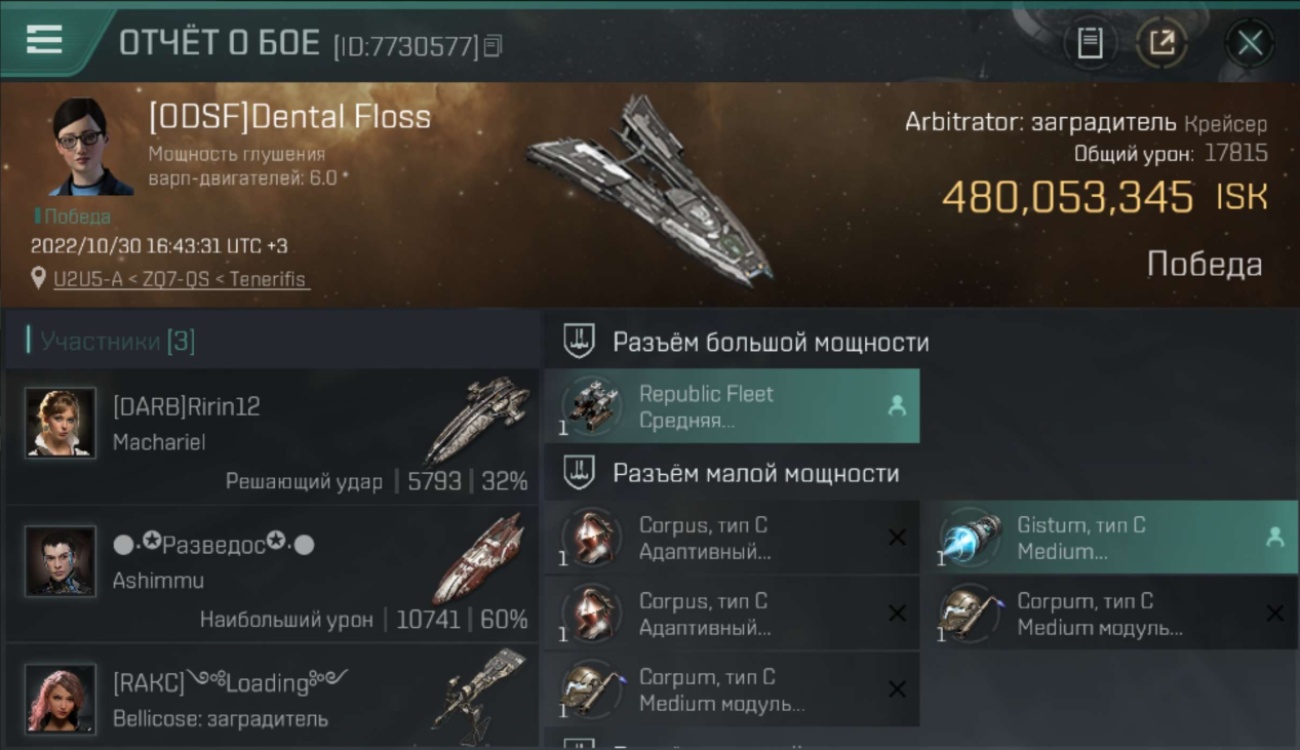The height and width of the screenshot is (750, 1300).
Task: Select participant Ririn12 with Machariel
Action: pos(271,436)
